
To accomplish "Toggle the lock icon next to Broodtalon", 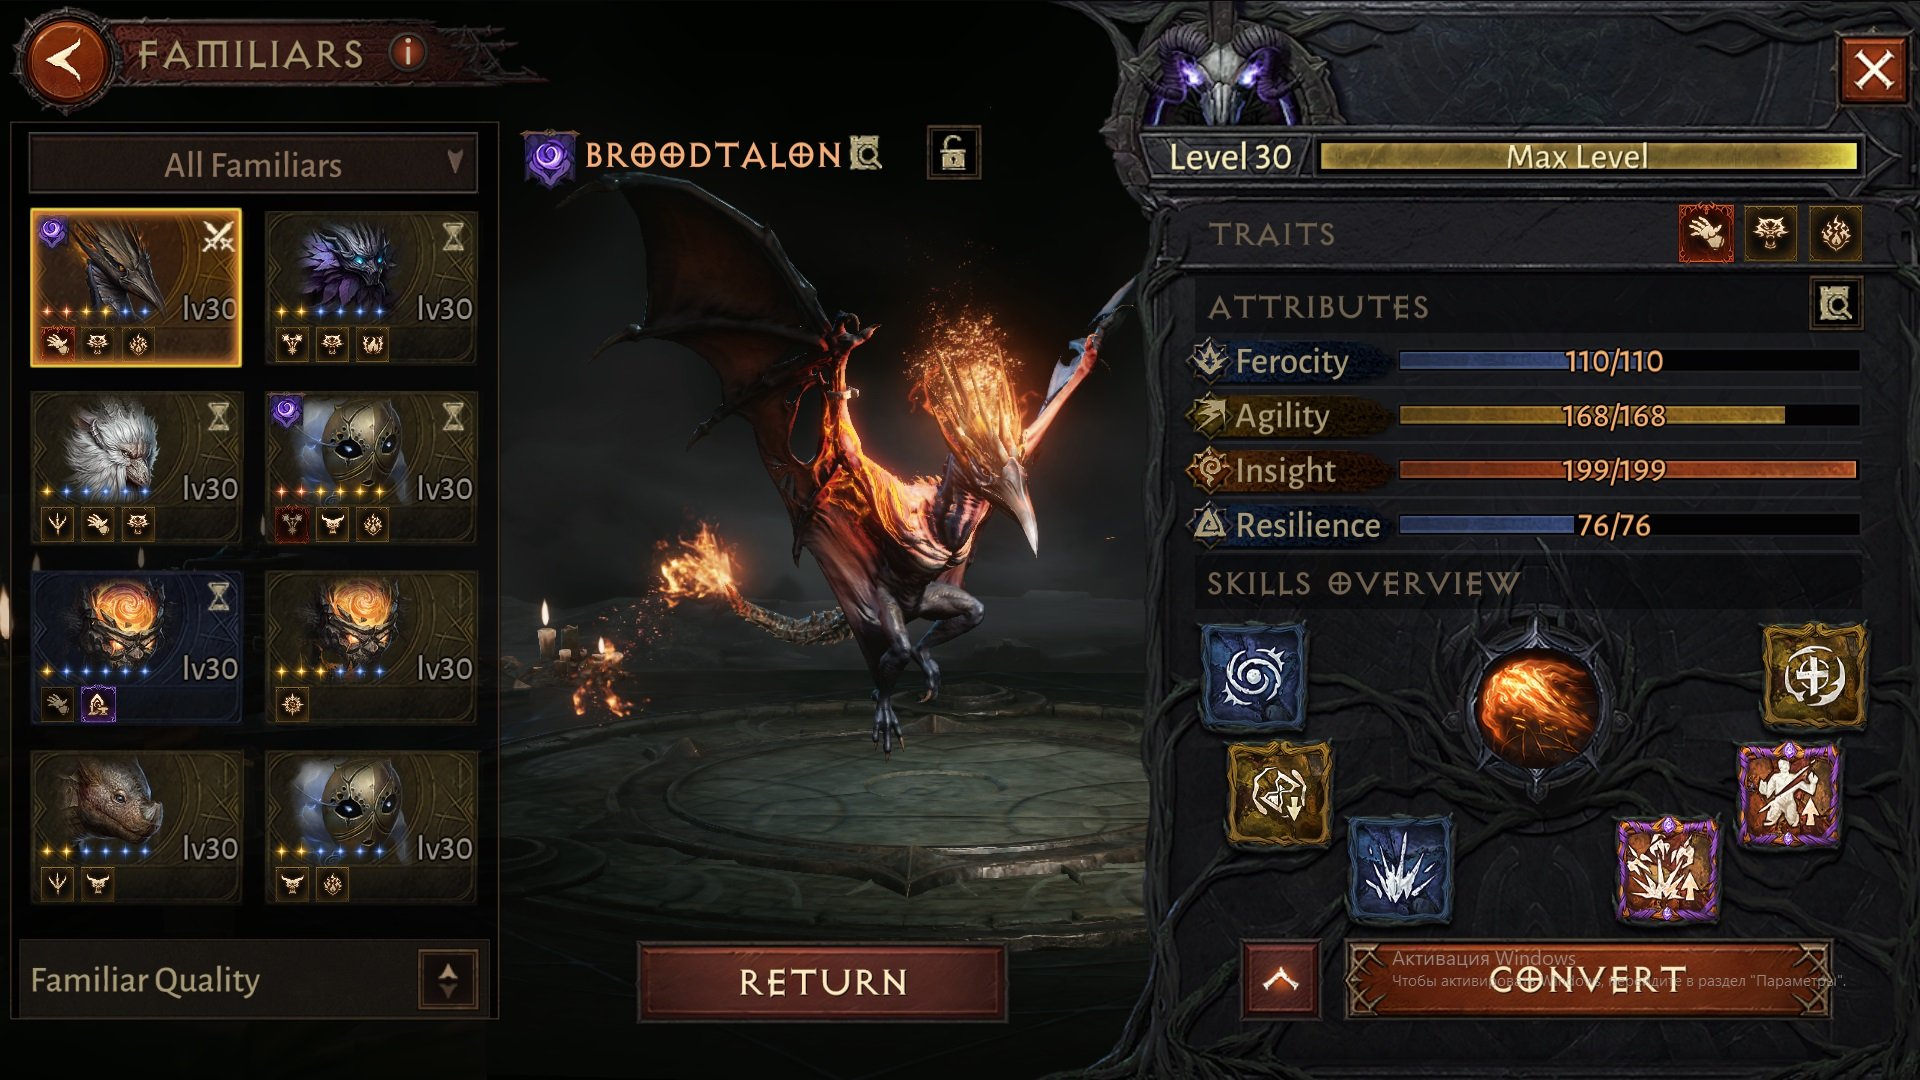I will (954, 153).
